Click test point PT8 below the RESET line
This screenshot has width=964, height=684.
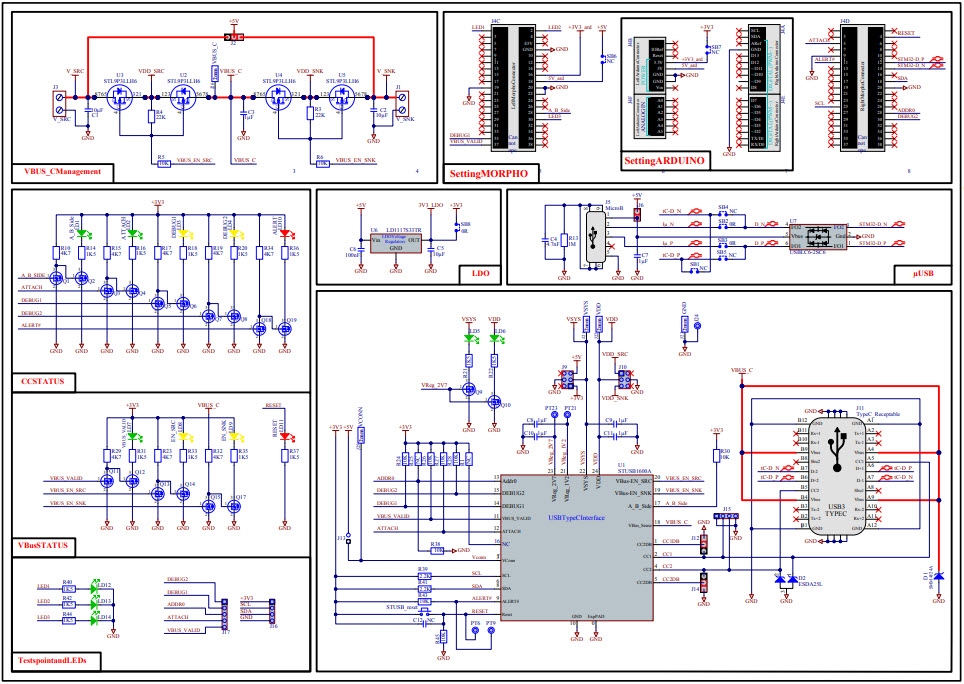475,630
